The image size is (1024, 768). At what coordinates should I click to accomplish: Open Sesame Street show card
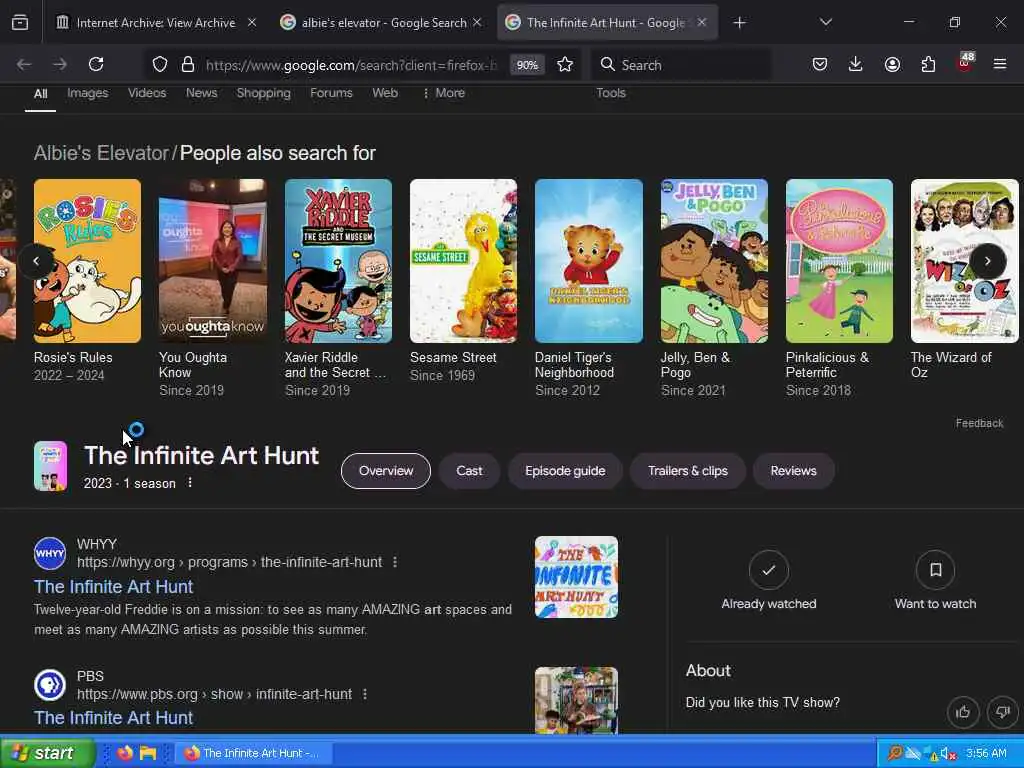[x=463, y=281]
